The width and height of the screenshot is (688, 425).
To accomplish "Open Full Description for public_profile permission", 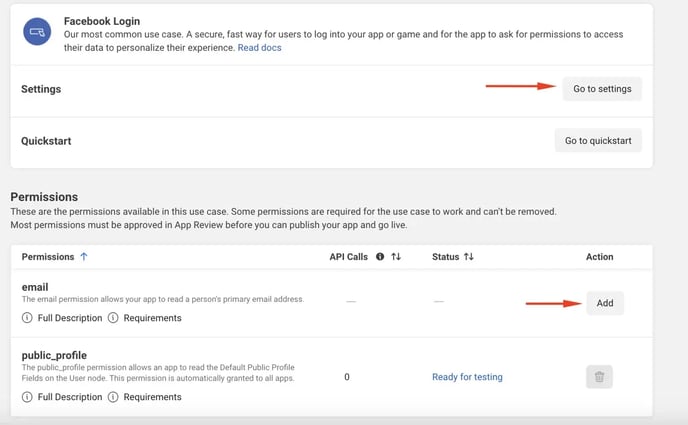I will click(x=70, y=397).
